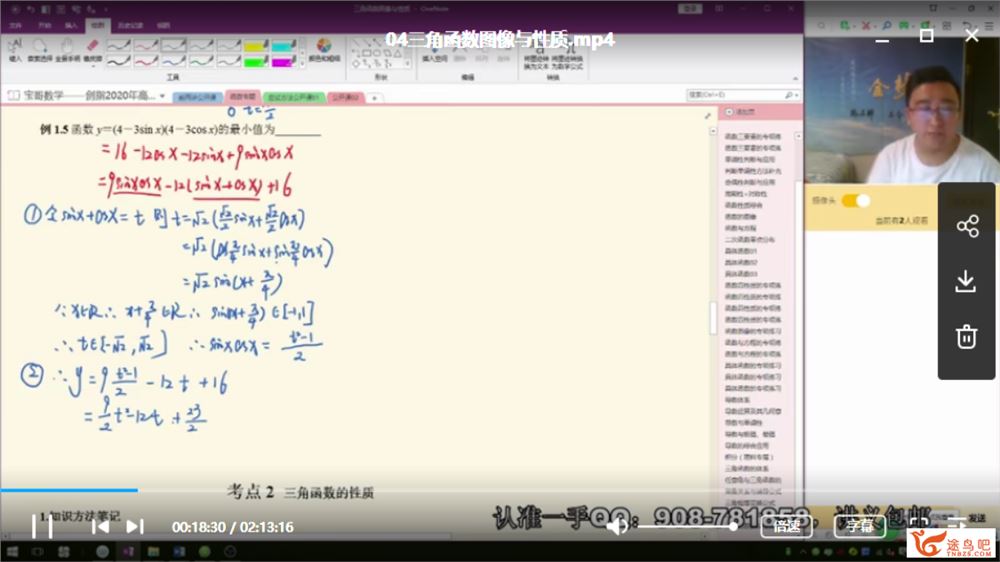
Task: Select the green pen in bottom row
Action: [201, 61]
